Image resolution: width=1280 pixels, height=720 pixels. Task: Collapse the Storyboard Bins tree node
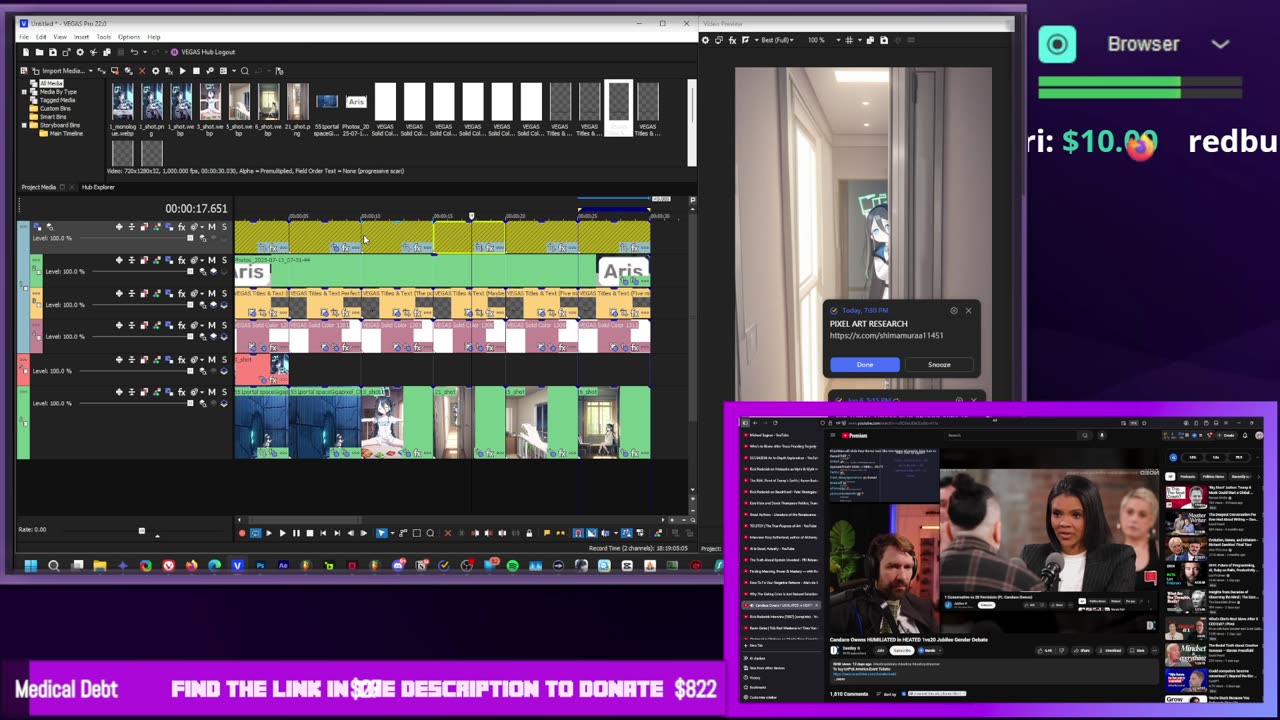[24, 125]
